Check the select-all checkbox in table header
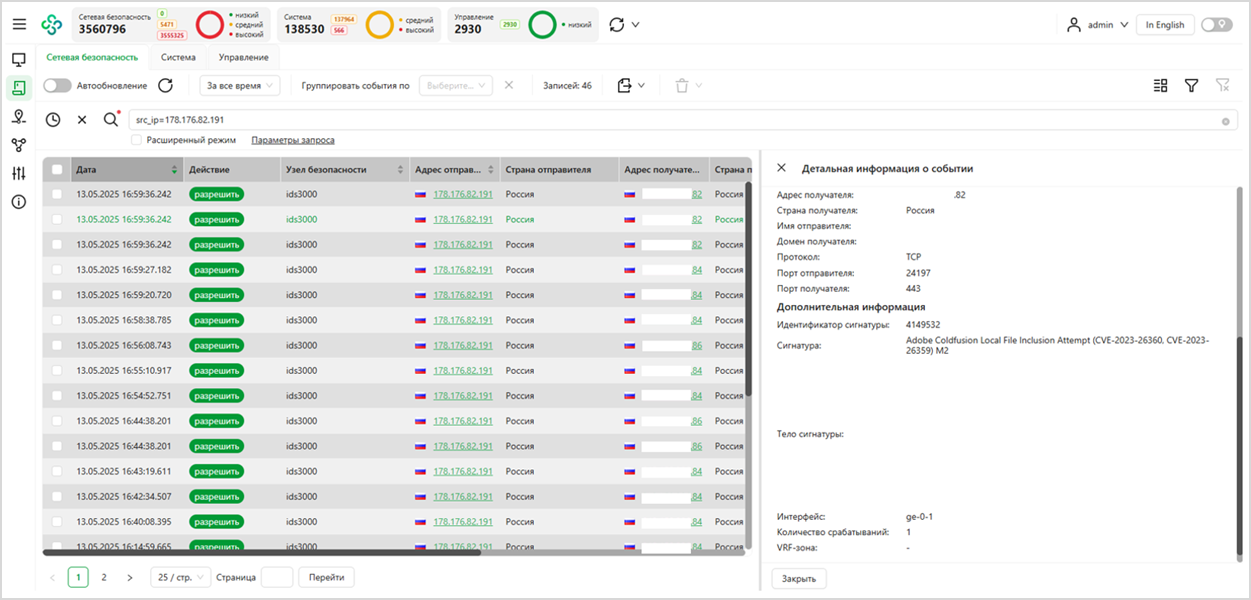 point(57,170)
